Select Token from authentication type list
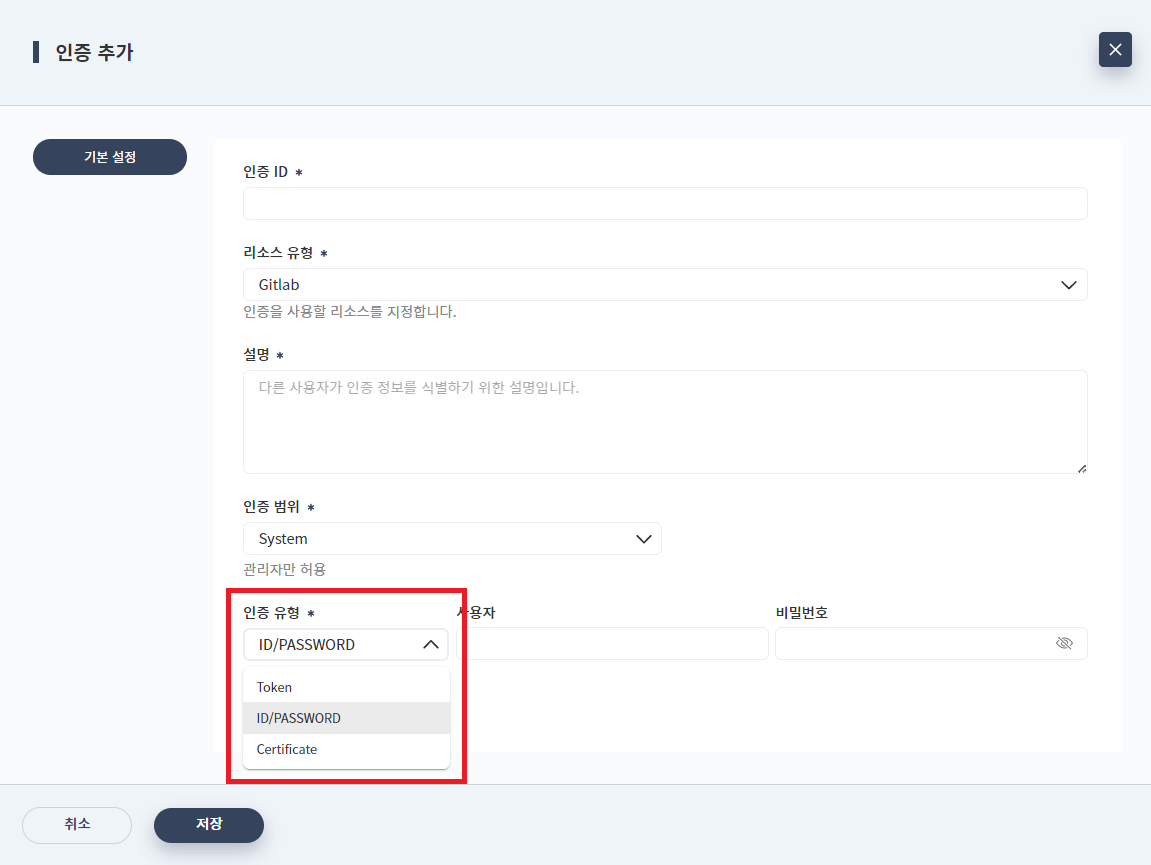Image resolution: width=1151 pixels, height=865 pixels. pyautogui.click(x=346, y=687)
